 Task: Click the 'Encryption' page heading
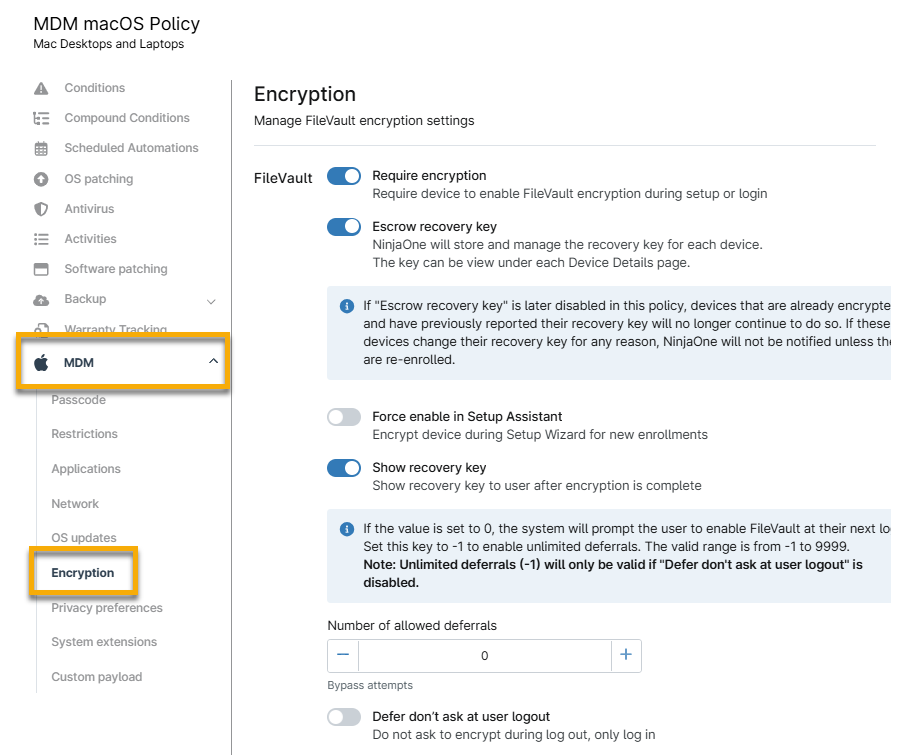coord(305,94)
